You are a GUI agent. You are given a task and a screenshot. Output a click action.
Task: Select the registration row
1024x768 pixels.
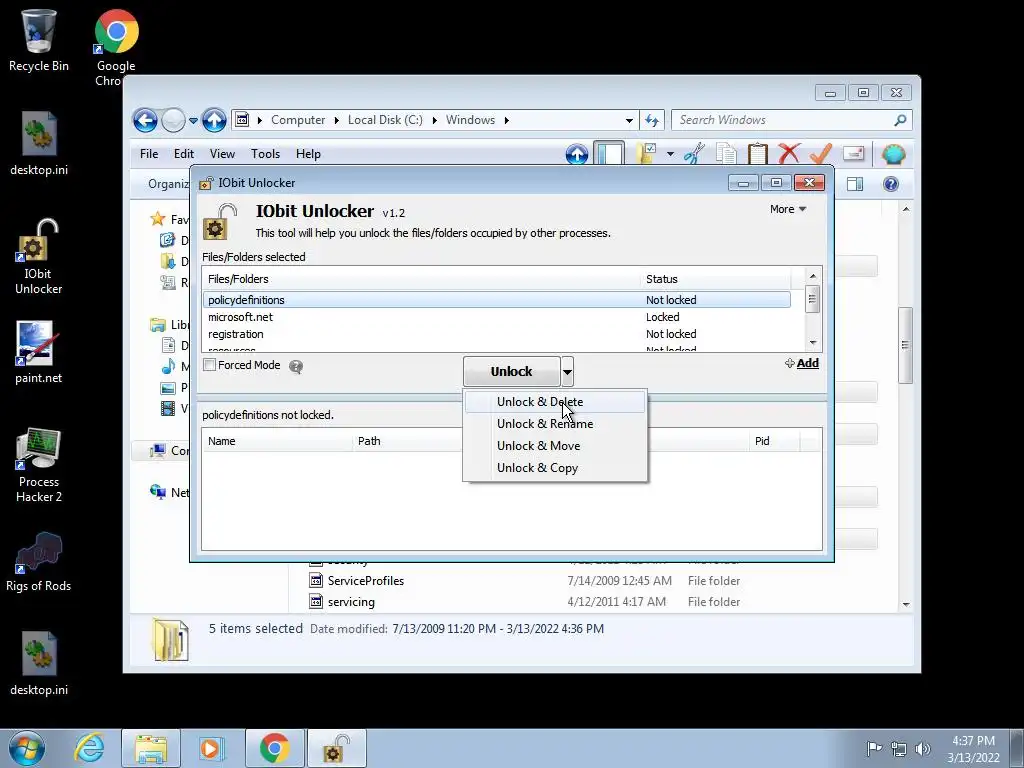click(x=496, y=334)
